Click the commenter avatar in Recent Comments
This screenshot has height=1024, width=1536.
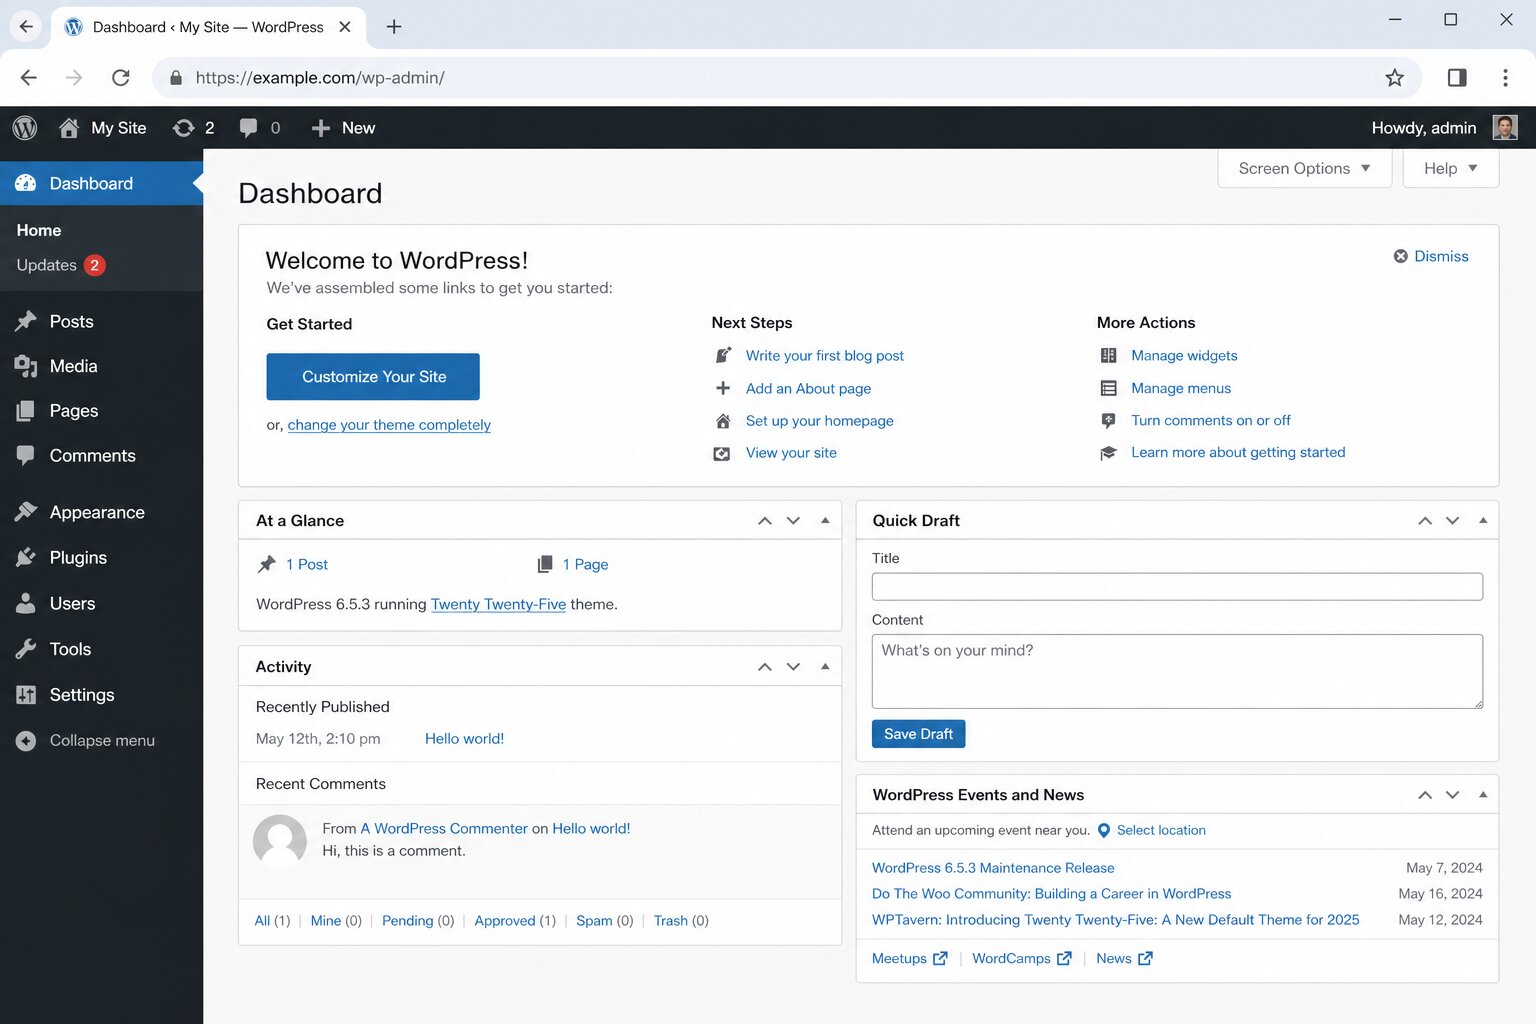pos(280,840)
